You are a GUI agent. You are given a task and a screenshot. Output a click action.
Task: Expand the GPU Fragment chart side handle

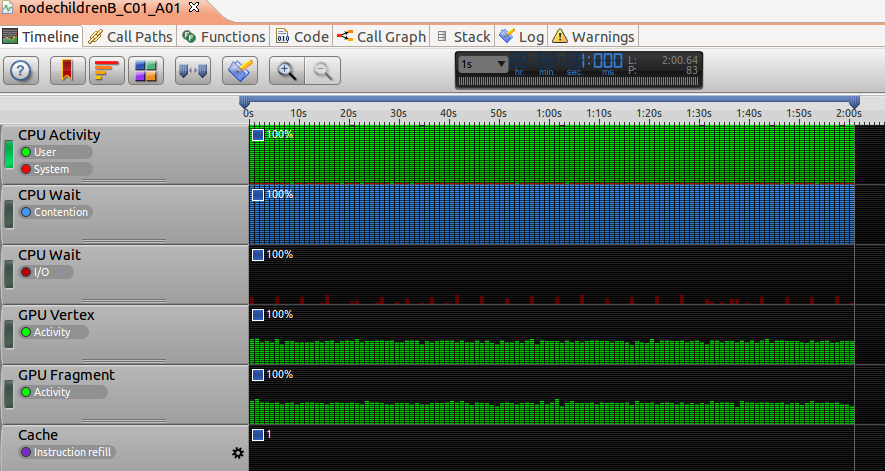(x=9, y=393)
